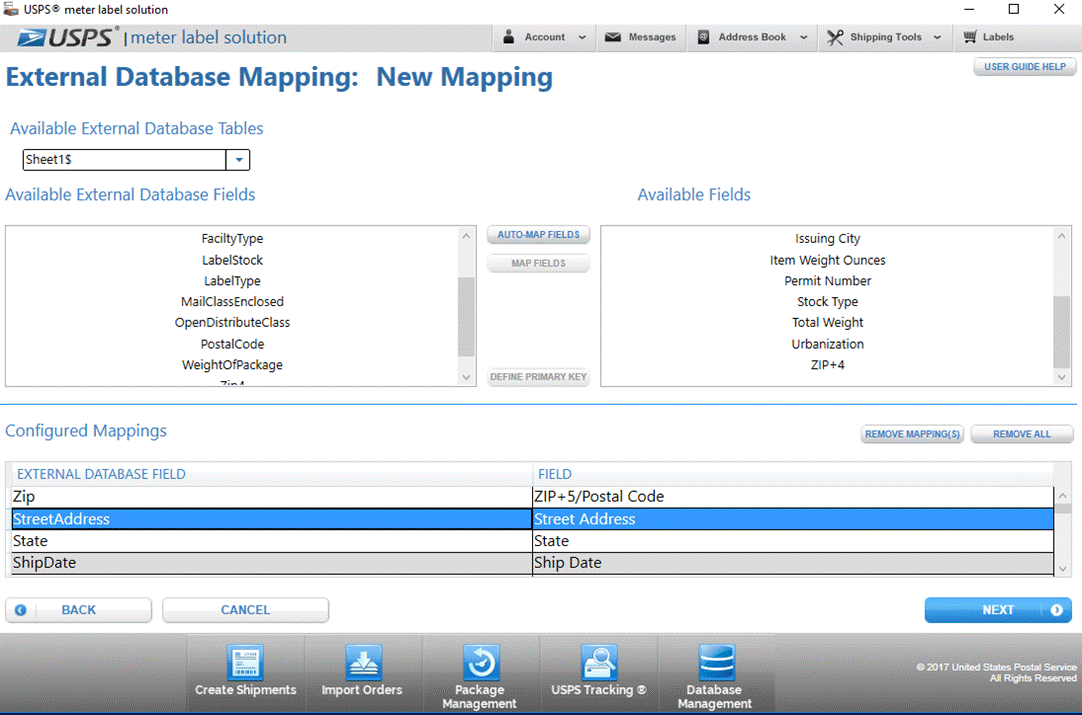
Task: Expand the Account menu chevron
Action: click(x=582, y=37)
